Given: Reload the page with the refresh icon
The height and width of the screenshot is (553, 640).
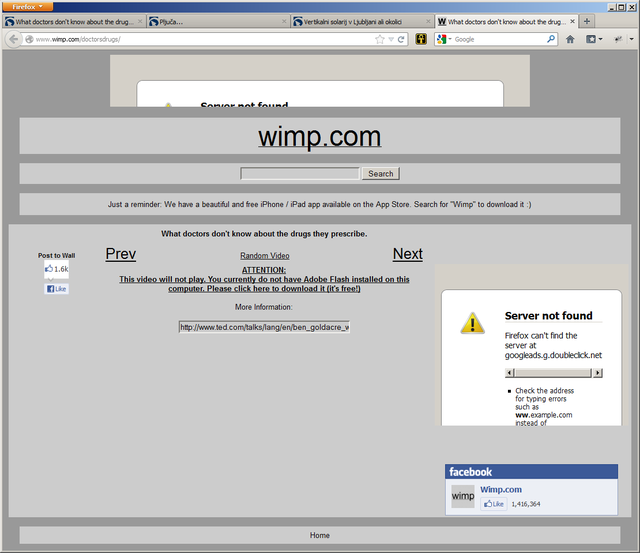Looking at the screenshot, I should point(401,39).
